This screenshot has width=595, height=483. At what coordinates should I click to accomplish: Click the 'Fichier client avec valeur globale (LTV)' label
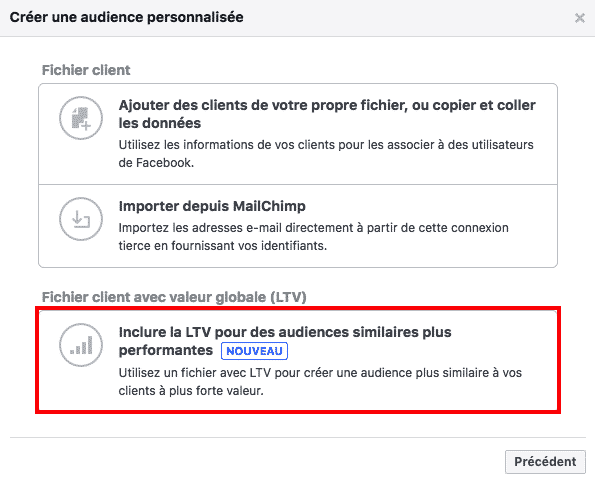click(x=174, y=297)
